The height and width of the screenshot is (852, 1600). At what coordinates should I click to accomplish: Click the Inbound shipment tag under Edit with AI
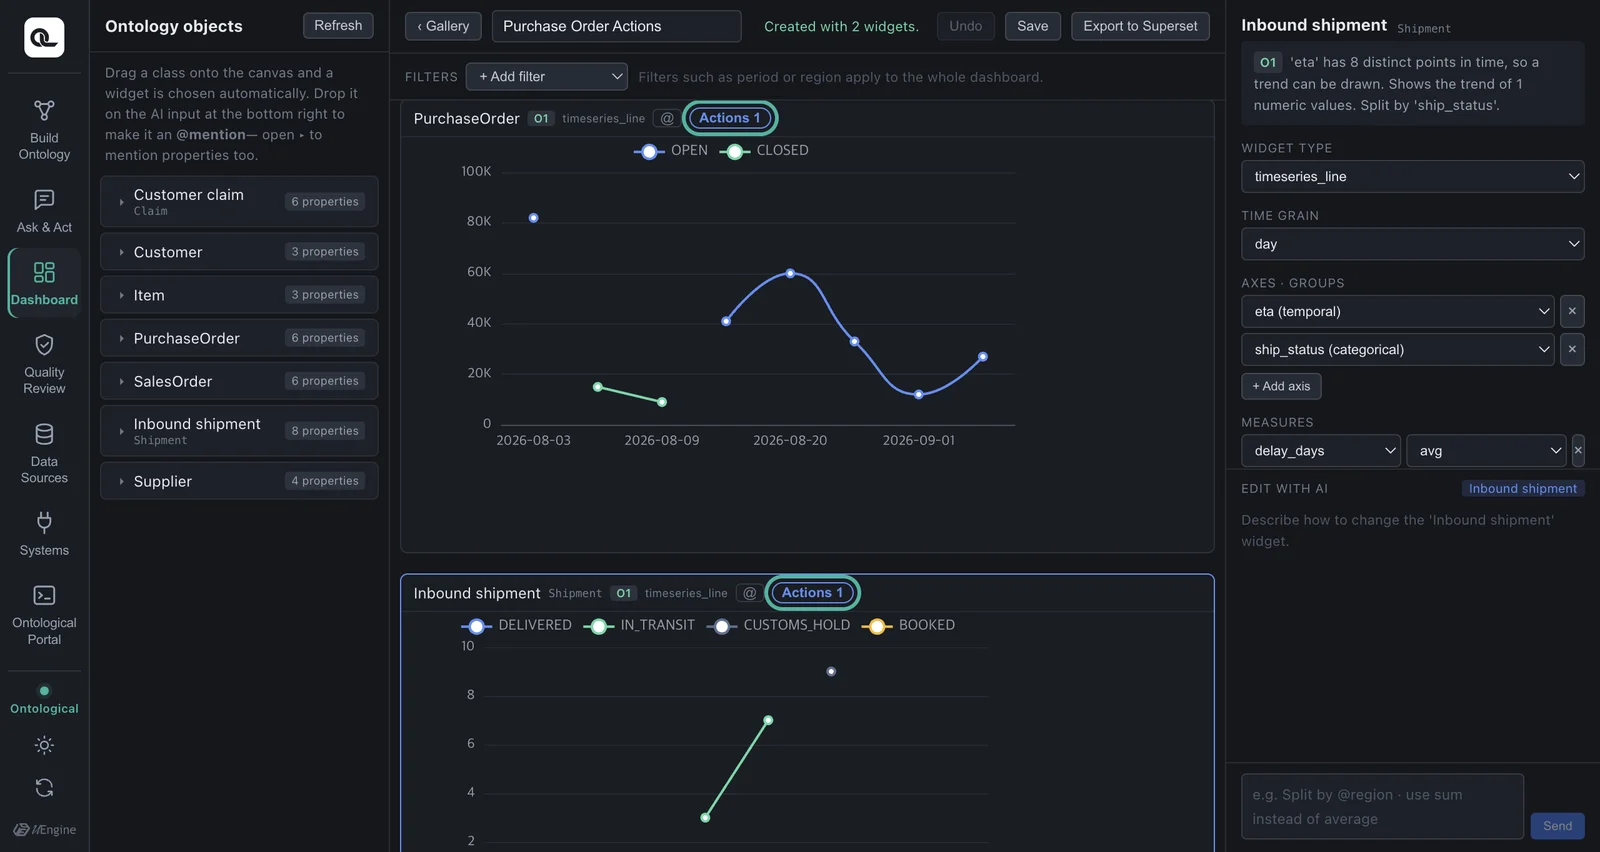(1523, 489)
